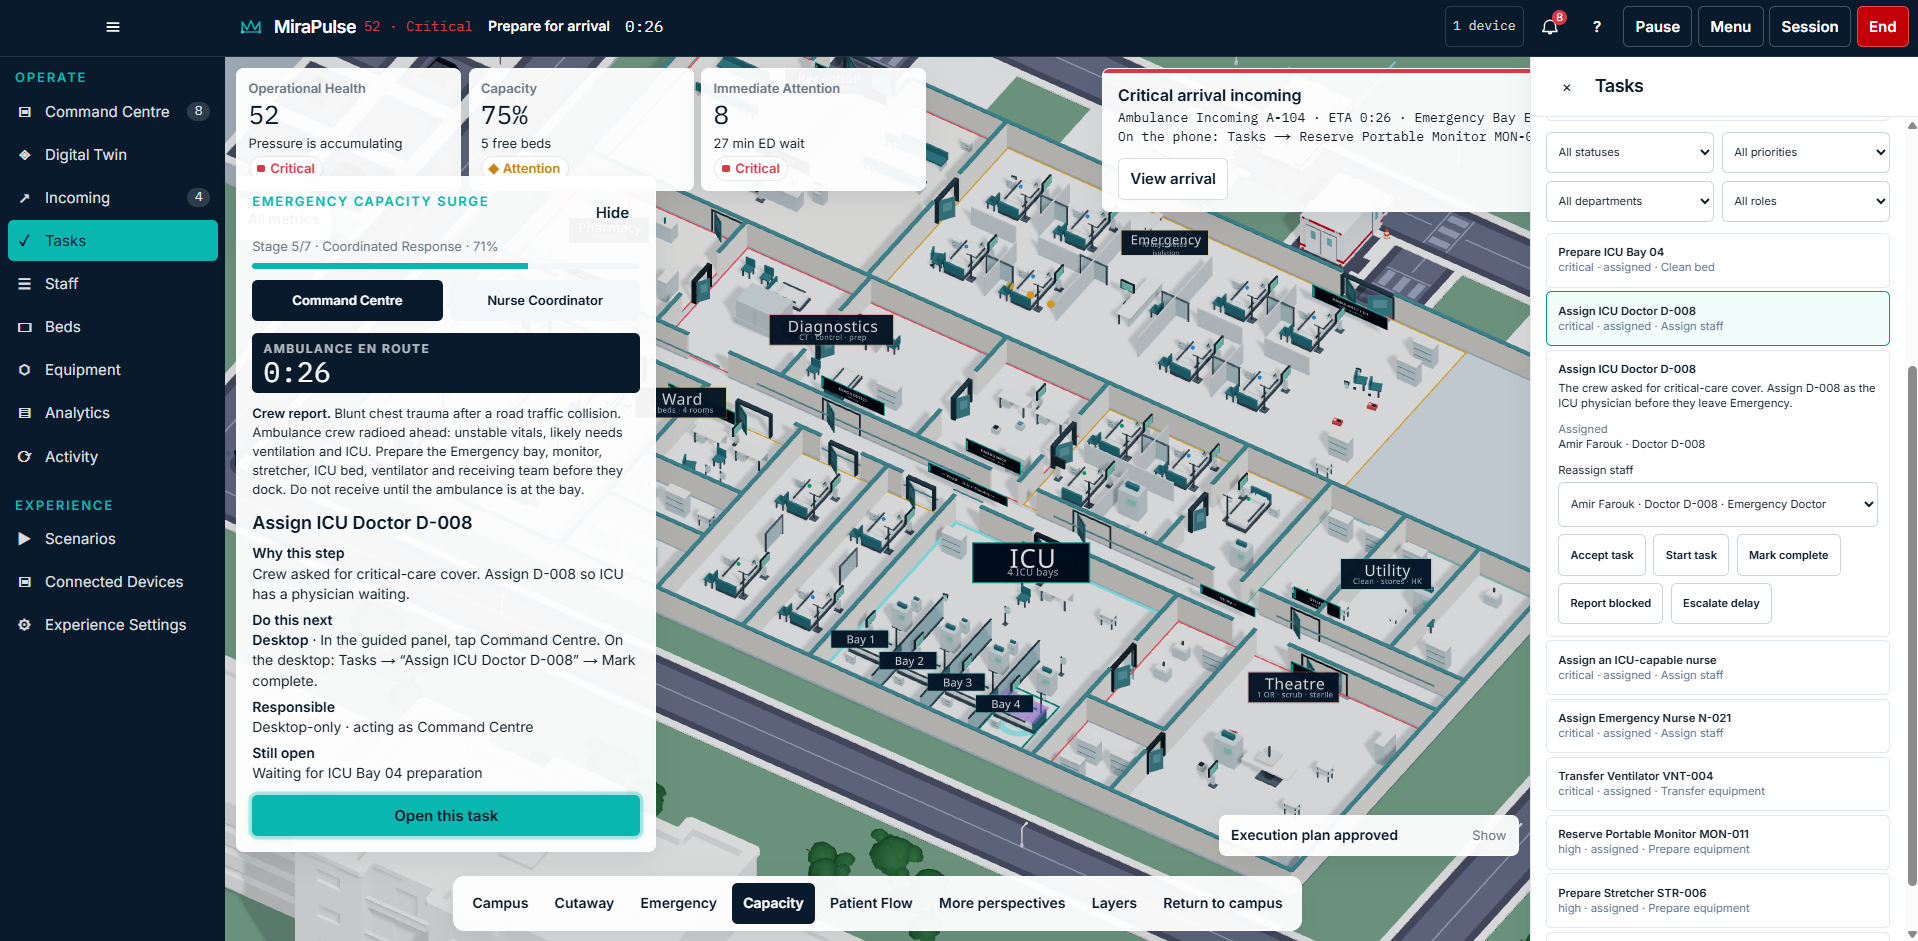The image size is (1918, 941).
Task: Click the Incoming arrow icon
Action: coord(25,198)
